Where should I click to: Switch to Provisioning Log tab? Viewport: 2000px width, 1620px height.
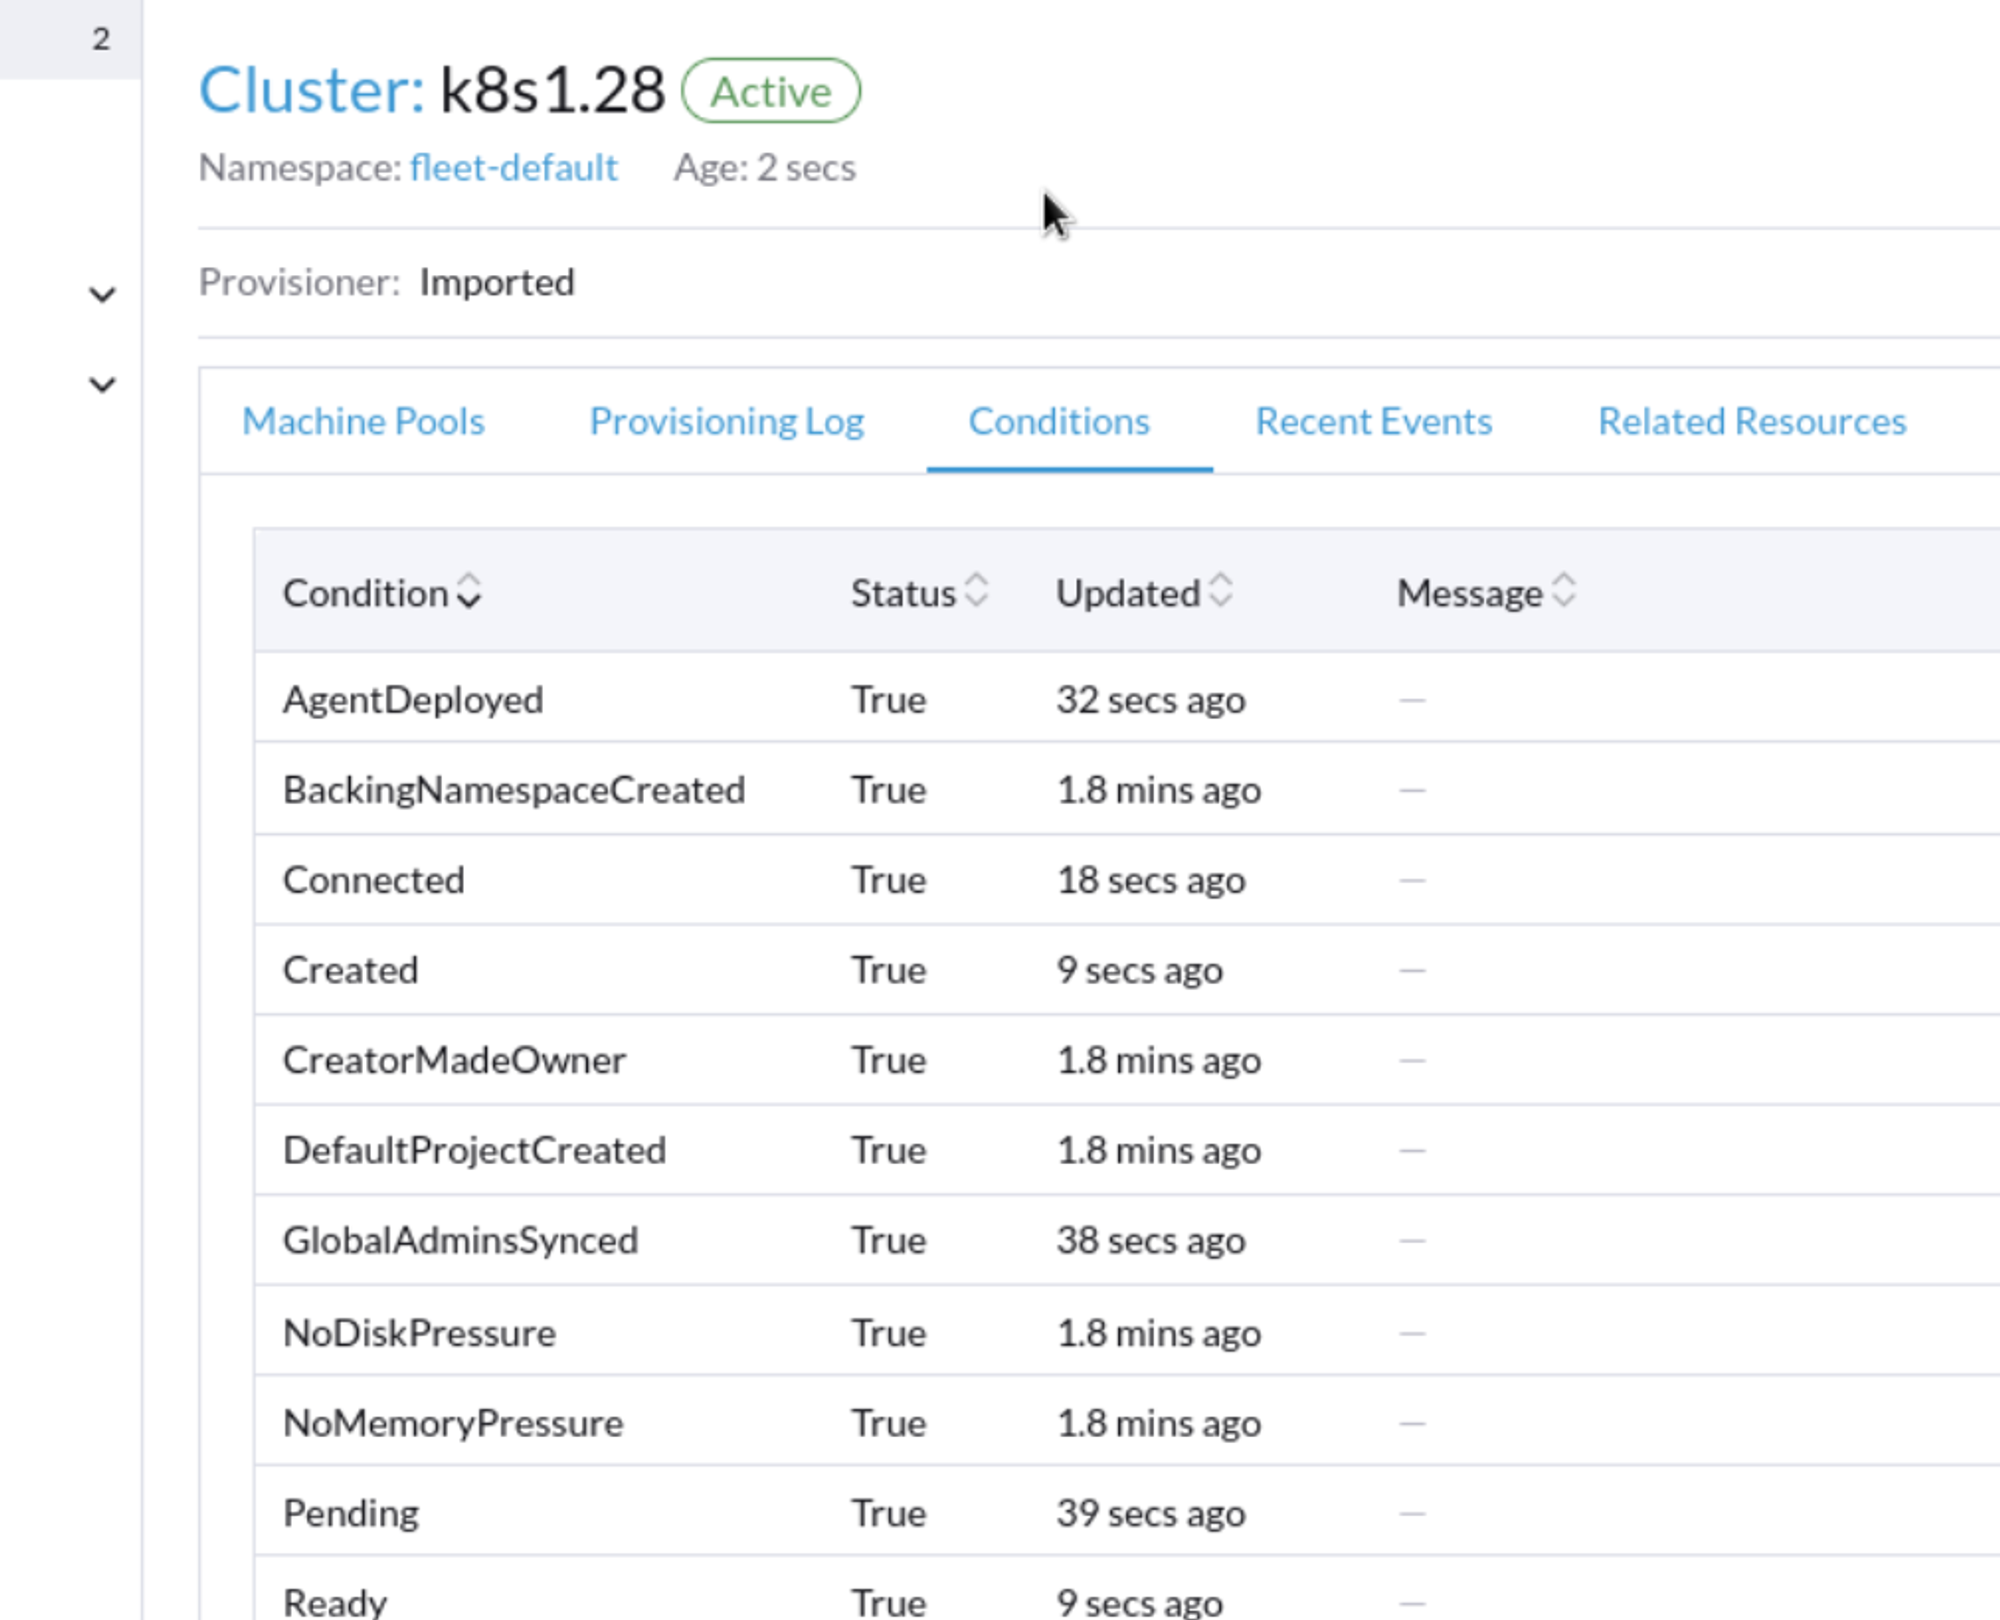coord(726,421)
